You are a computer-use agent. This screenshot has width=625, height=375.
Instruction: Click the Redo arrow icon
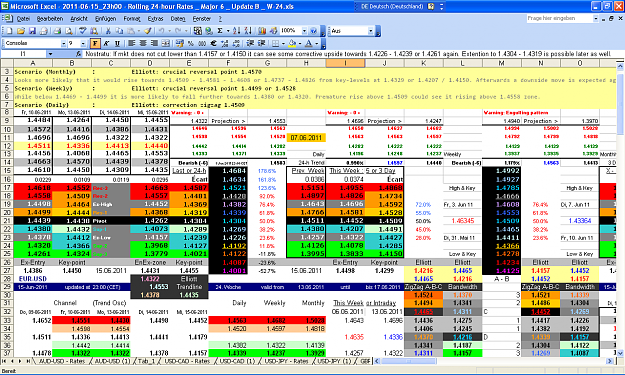[178, 31]
